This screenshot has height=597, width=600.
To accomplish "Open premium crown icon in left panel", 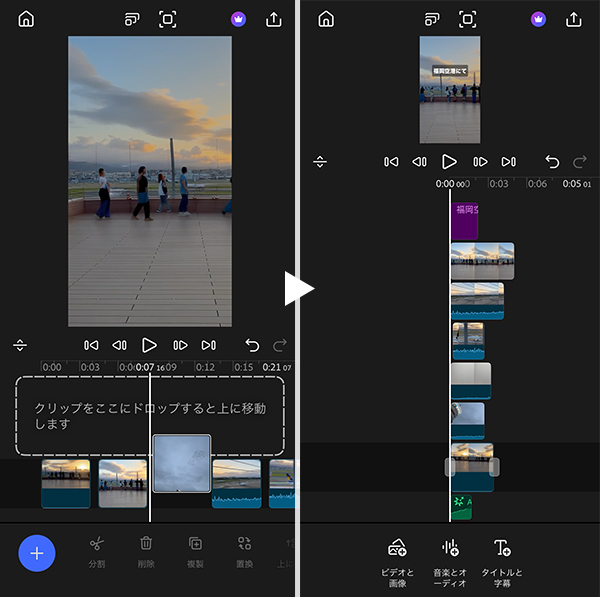I will tap(237, 19).
